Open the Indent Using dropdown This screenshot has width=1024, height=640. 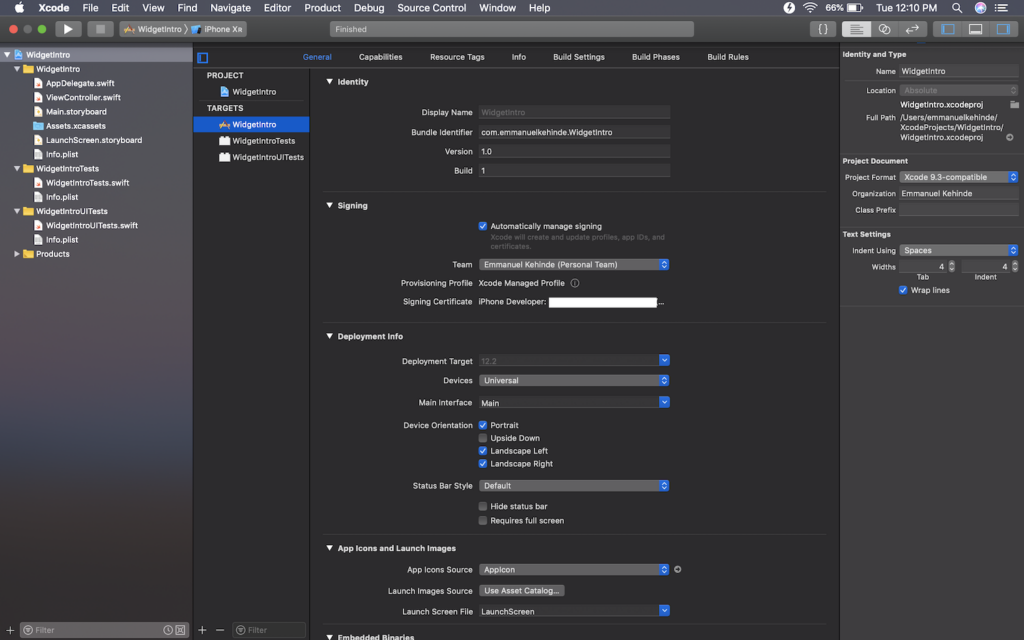959,250
